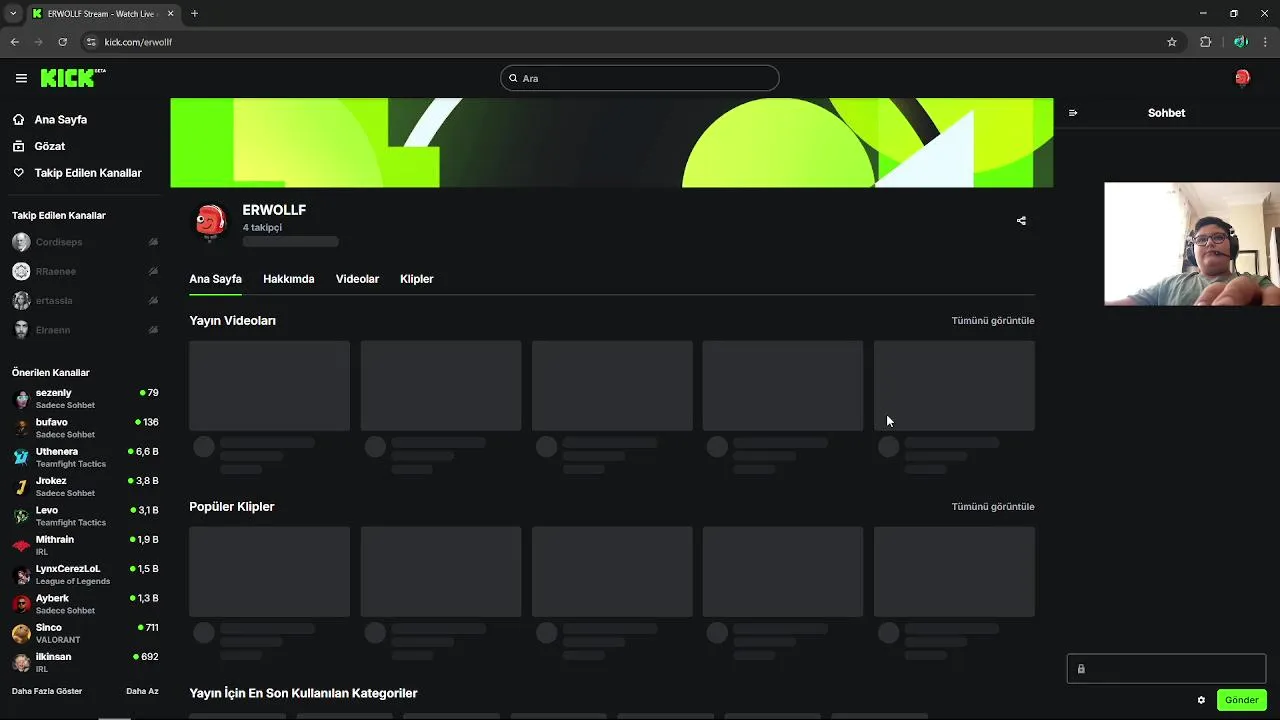1280x720 pixels.
Task: Click the '4 takipçi' follower count
Action: pos(262,228)
